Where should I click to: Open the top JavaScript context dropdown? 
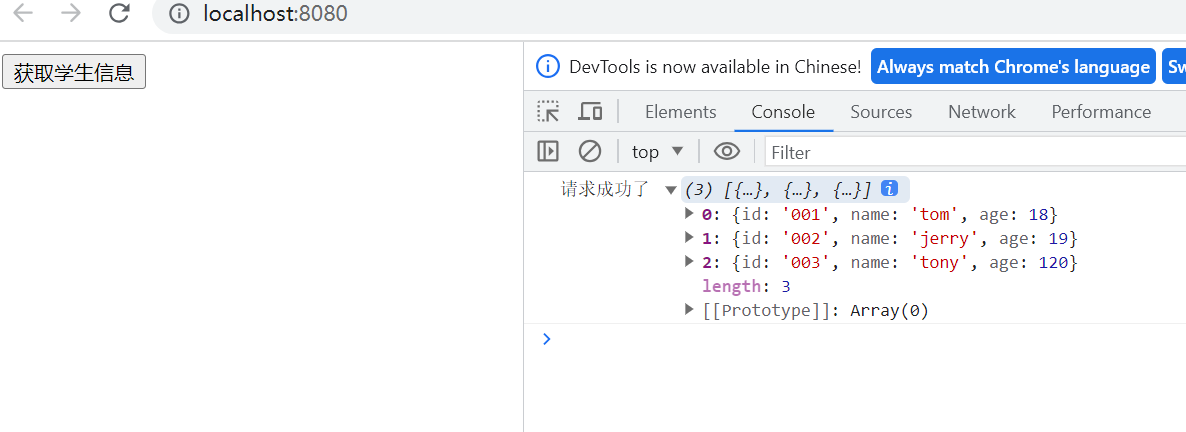click(x=657, y=151)
